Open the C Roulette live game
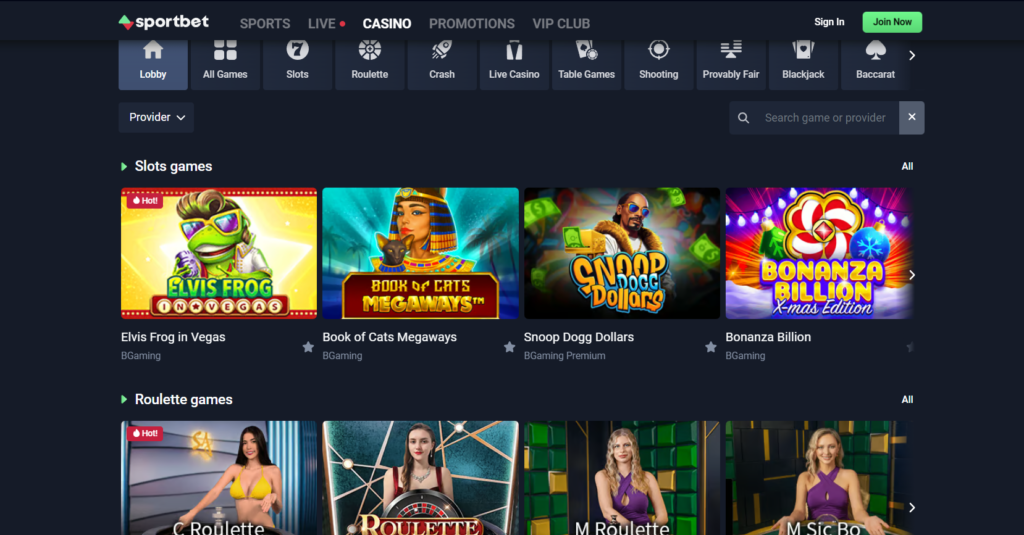This screenshot has width=1024, height=535. [x=219, y=478]
